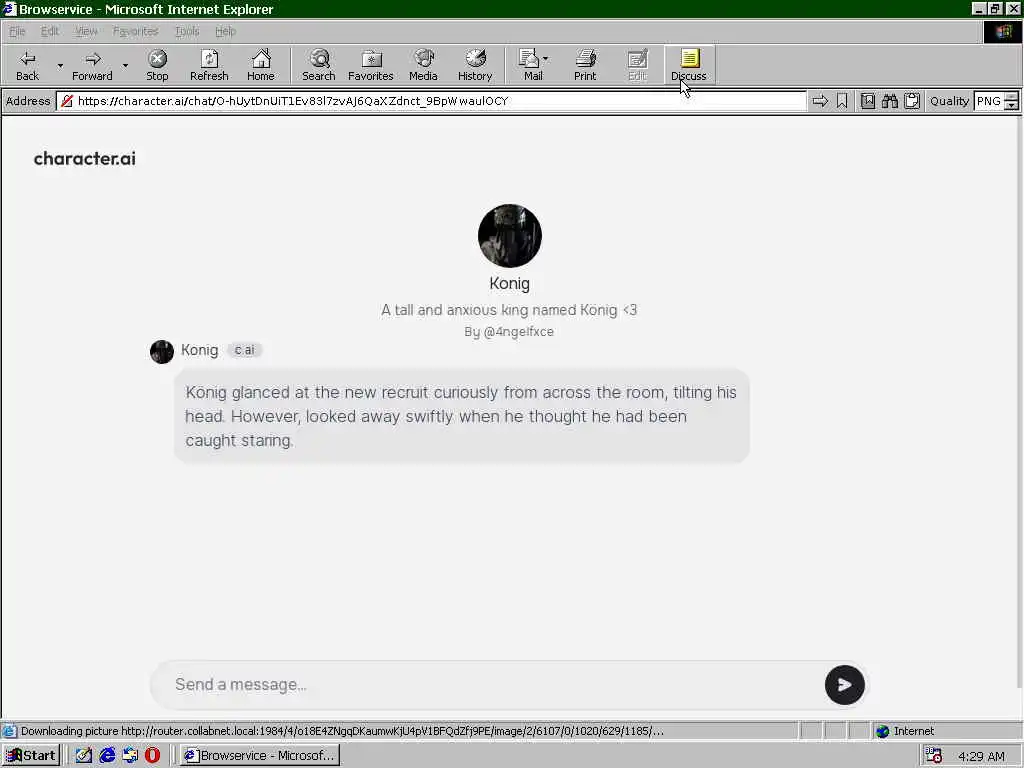Image resolution: width=1024 pixels, height=768 pixels.
Task: Open the Media pane
Action: tap(423, 65)
